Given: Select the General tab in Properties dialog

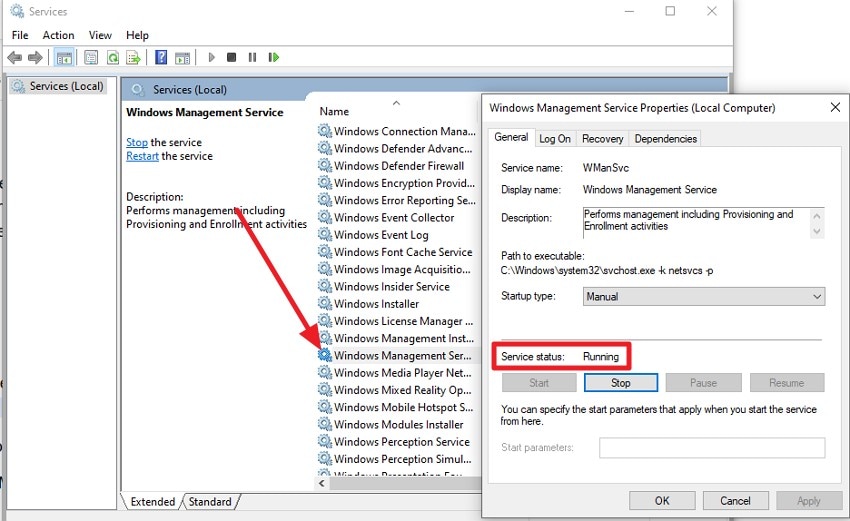Looking at the screenshot, I should 511,137.
